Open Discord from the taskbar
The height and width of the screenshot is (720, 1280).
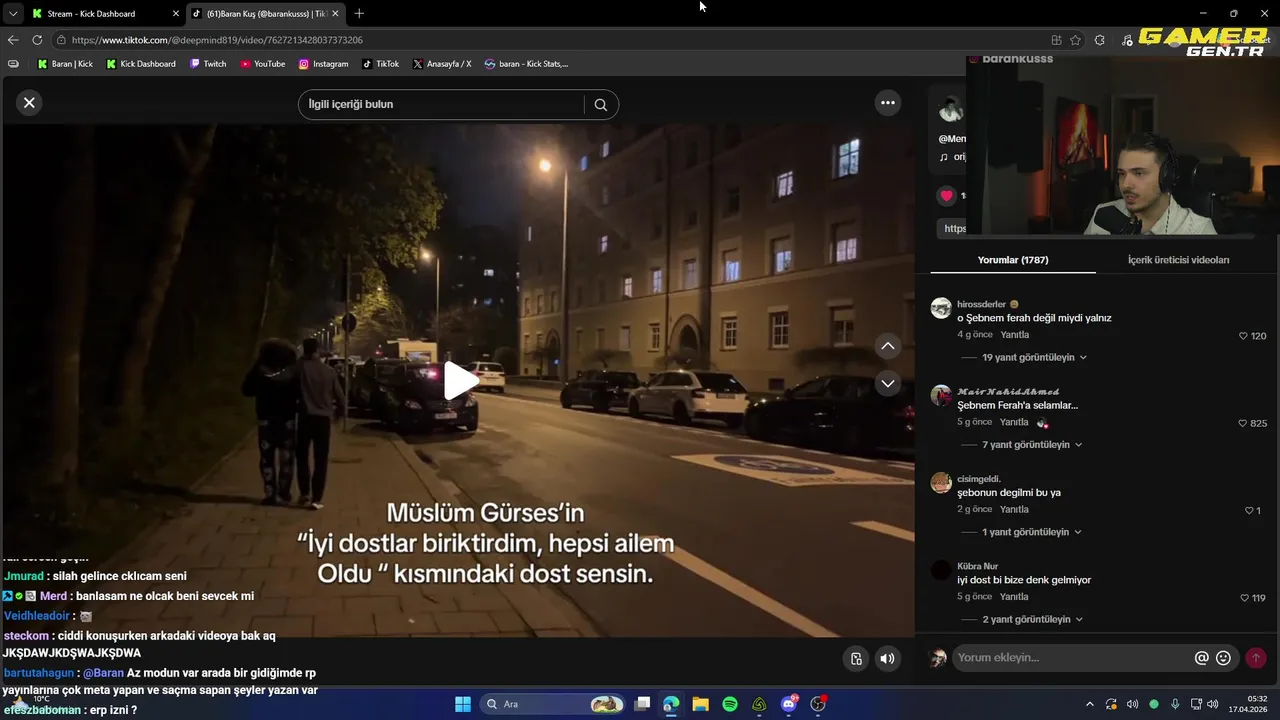pyautogui.click(x=789, y=704)
